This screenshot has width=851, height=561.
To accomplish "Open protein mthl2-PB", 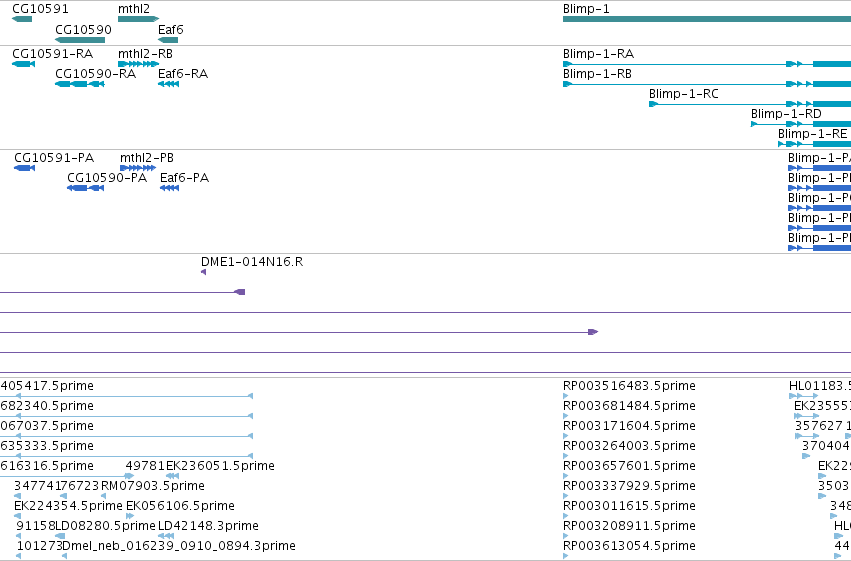I will tap(138, 168).
